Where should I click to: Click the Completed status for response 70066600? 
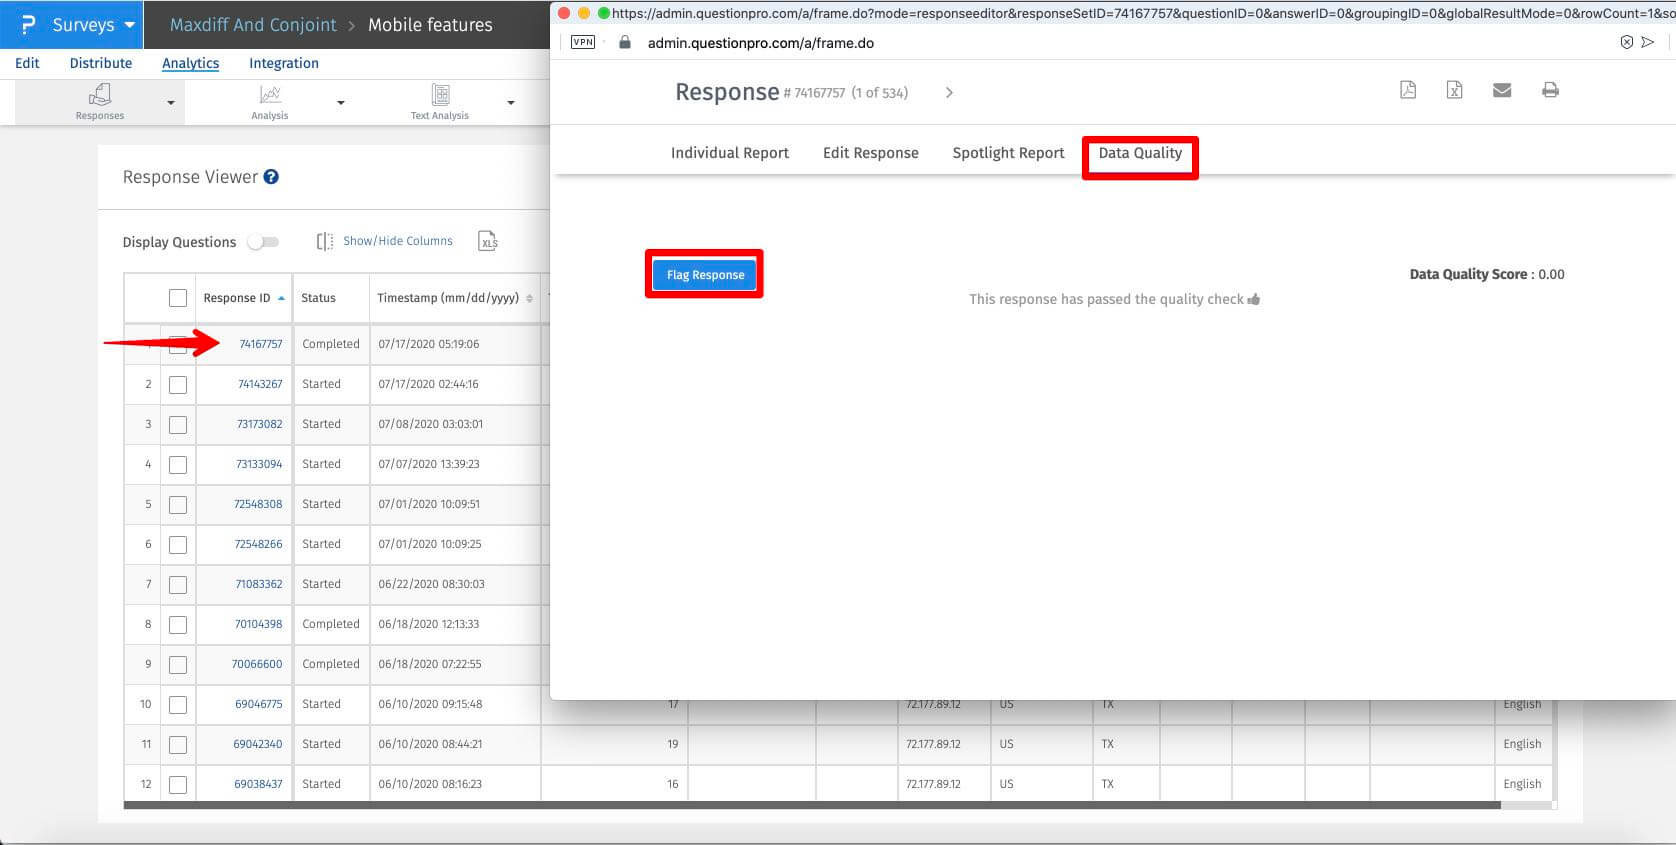tap(331, 664)
